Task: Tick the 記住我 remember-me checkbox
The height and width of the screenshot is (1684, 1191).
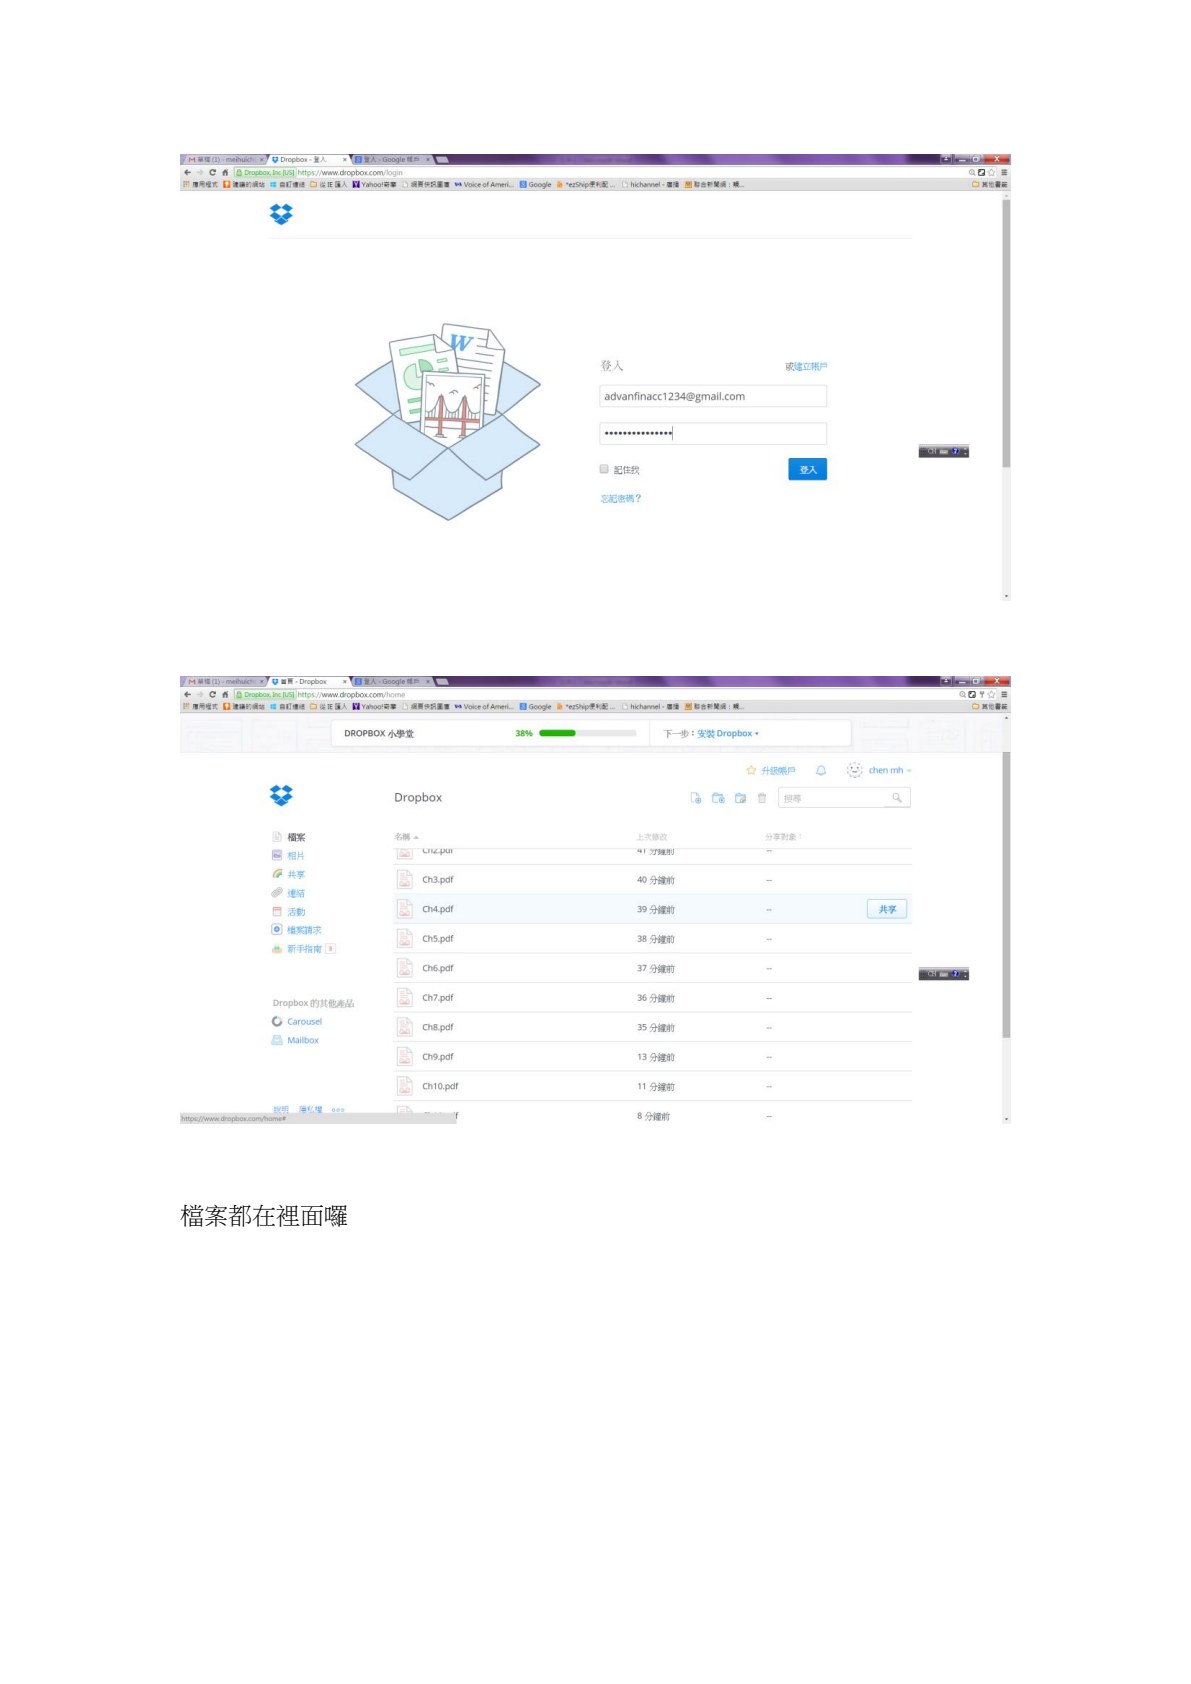Action: coord(604,469)
